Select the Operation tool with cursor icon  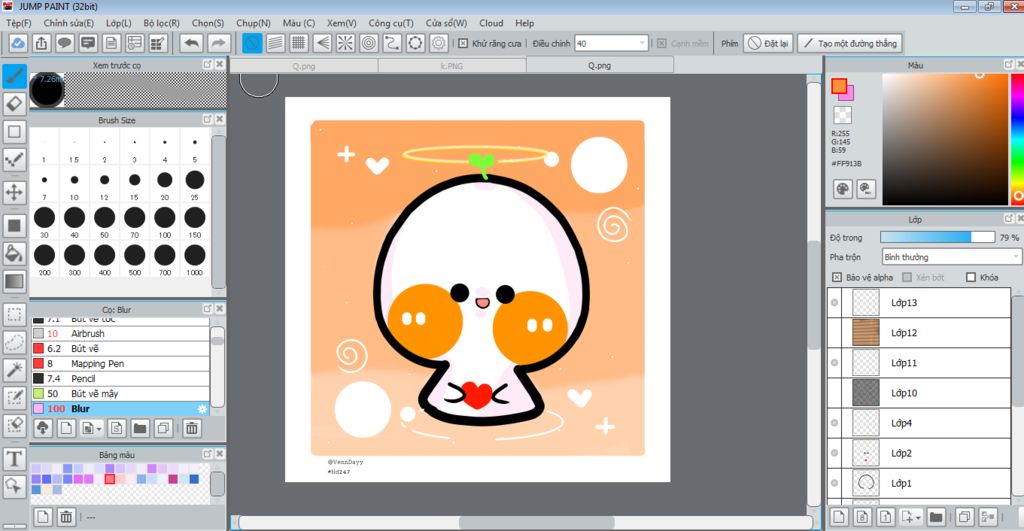click(x=14, y=486)
